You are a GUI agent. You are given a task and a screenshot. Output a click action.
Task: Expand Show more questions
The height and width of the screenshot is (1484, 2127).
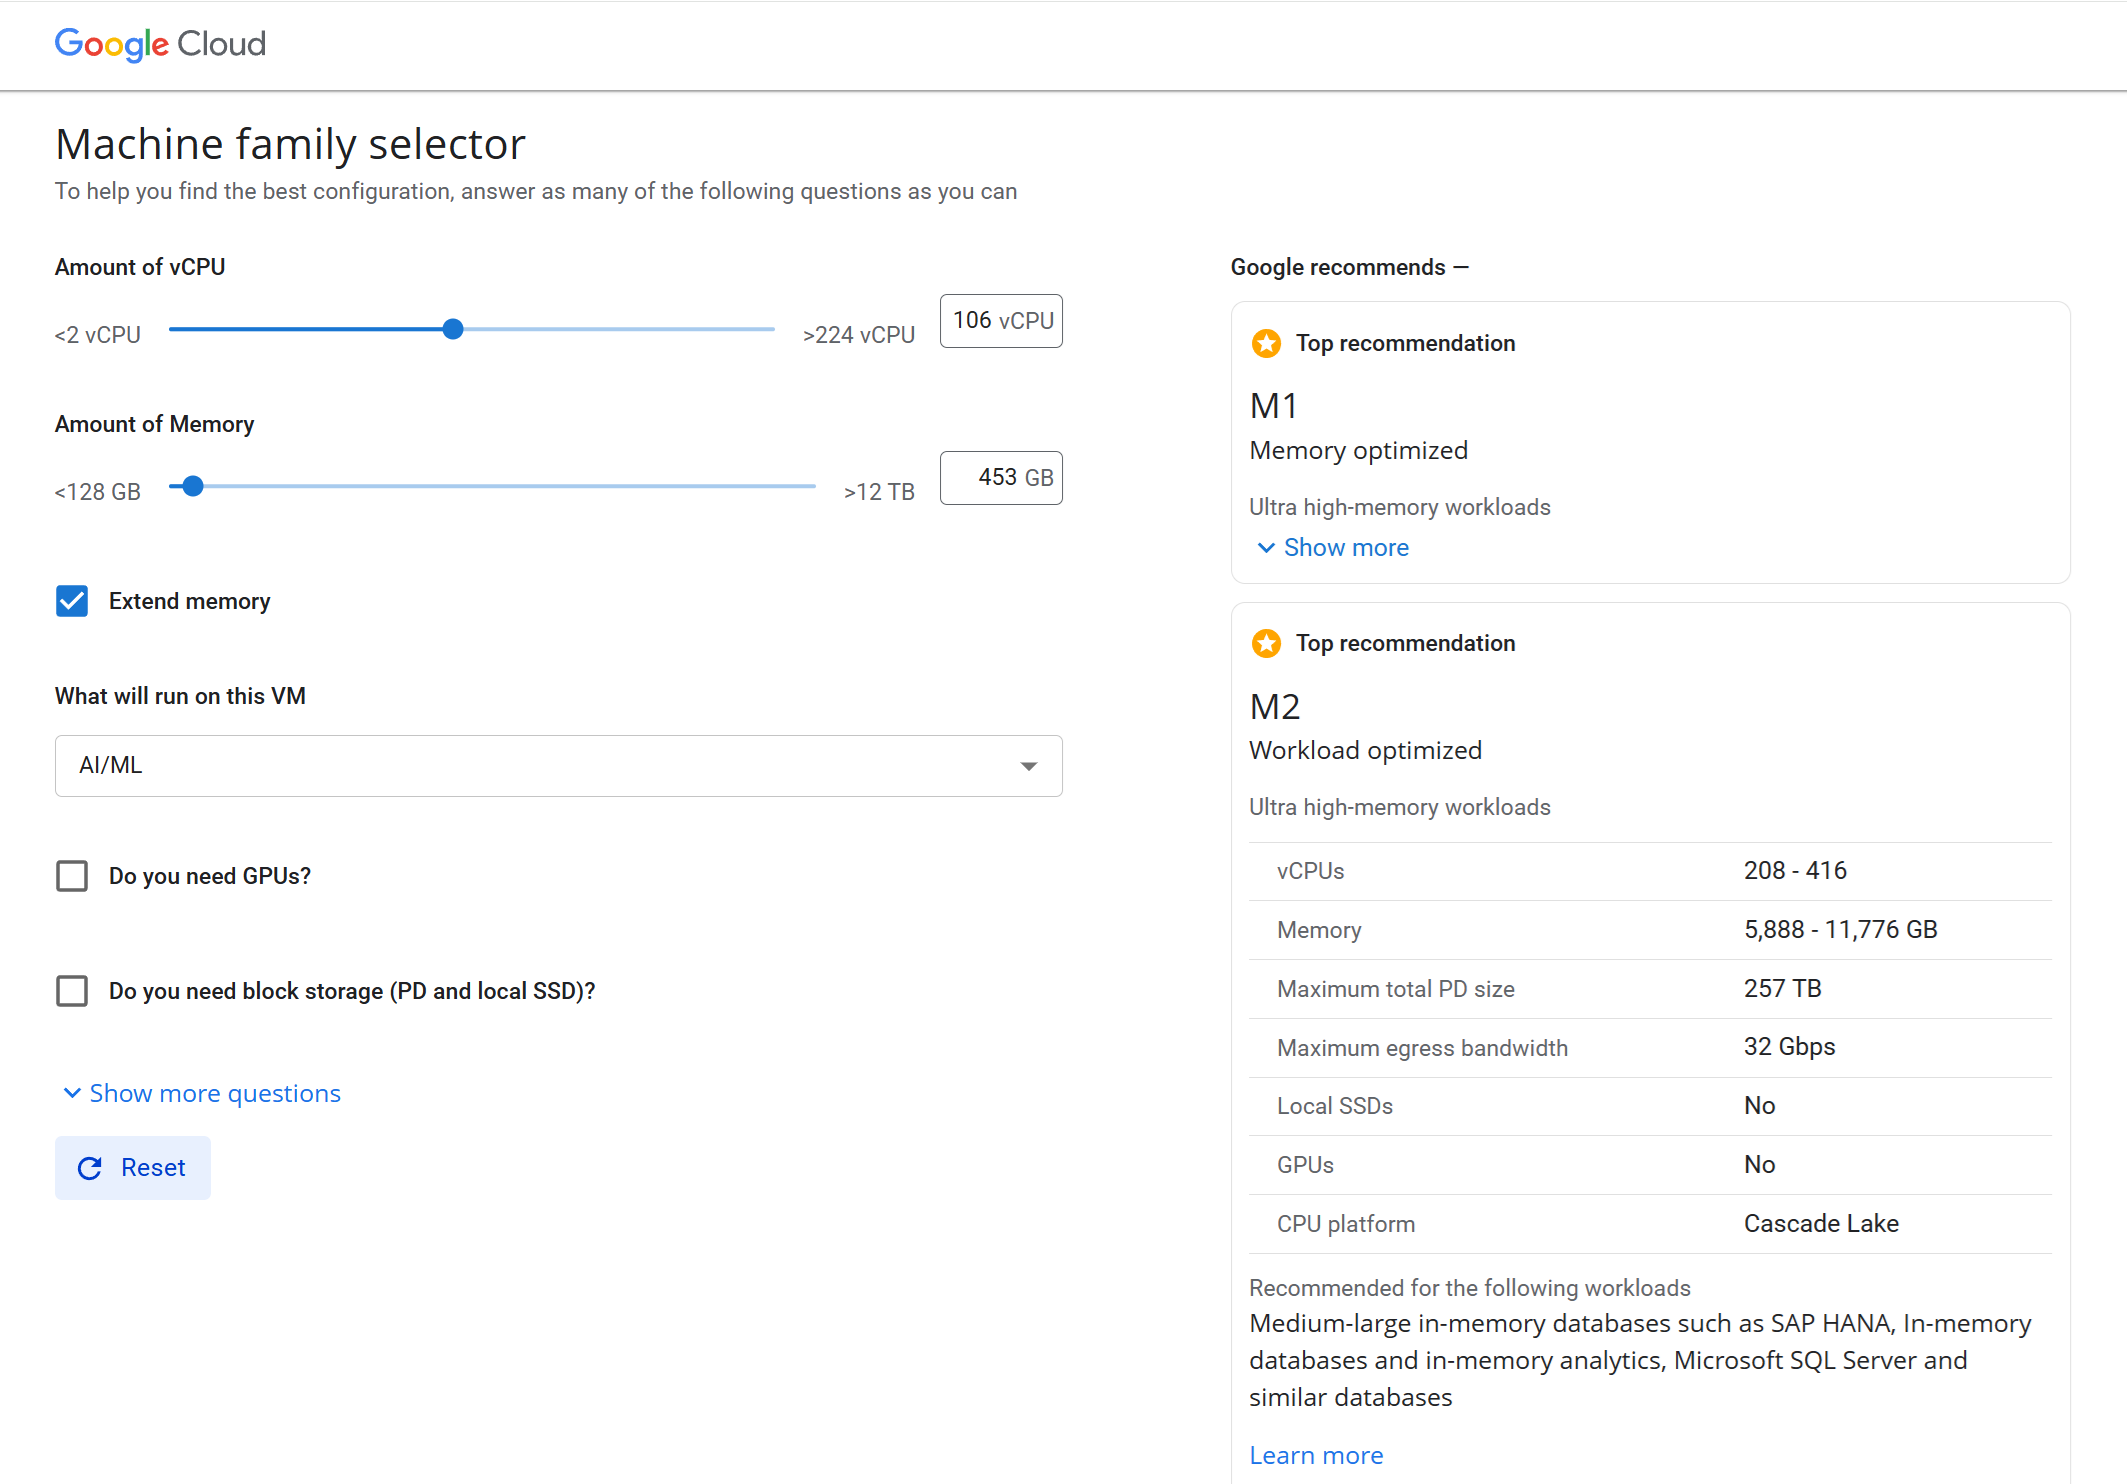click(214, 1093)
